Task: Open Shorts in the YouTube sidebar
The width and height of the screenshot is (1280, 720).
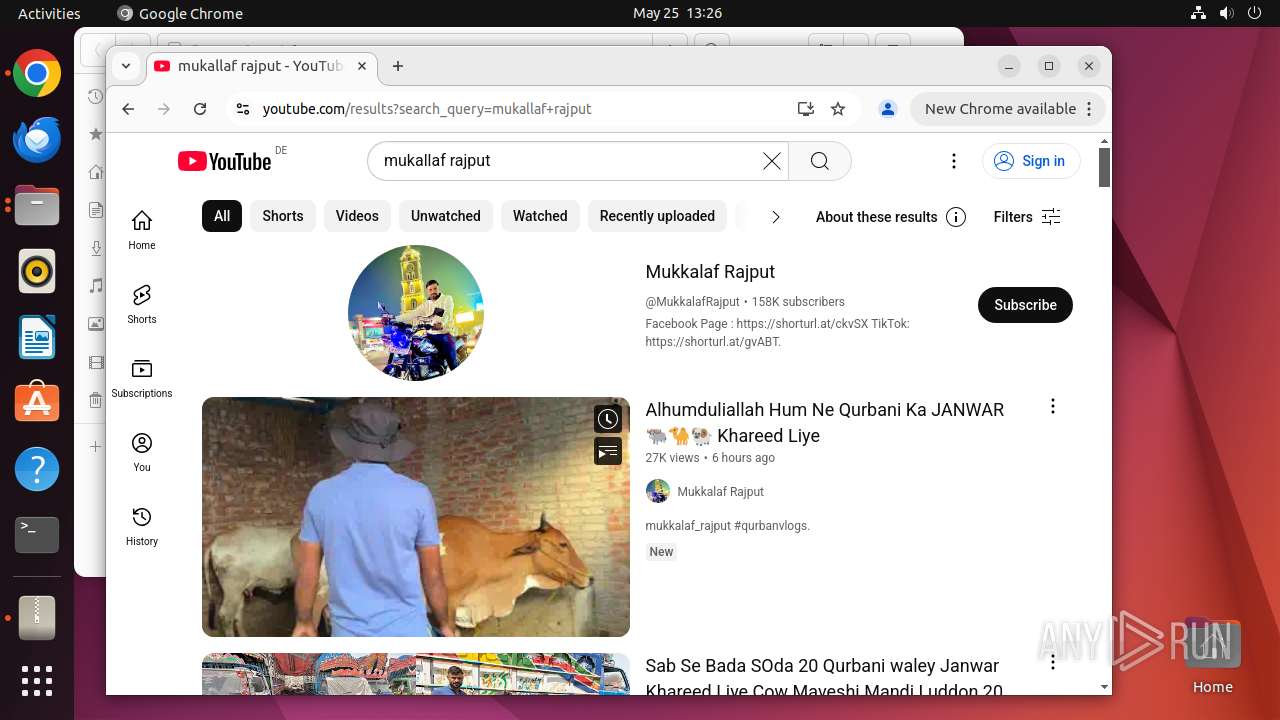Action: (x=142, y=304)
